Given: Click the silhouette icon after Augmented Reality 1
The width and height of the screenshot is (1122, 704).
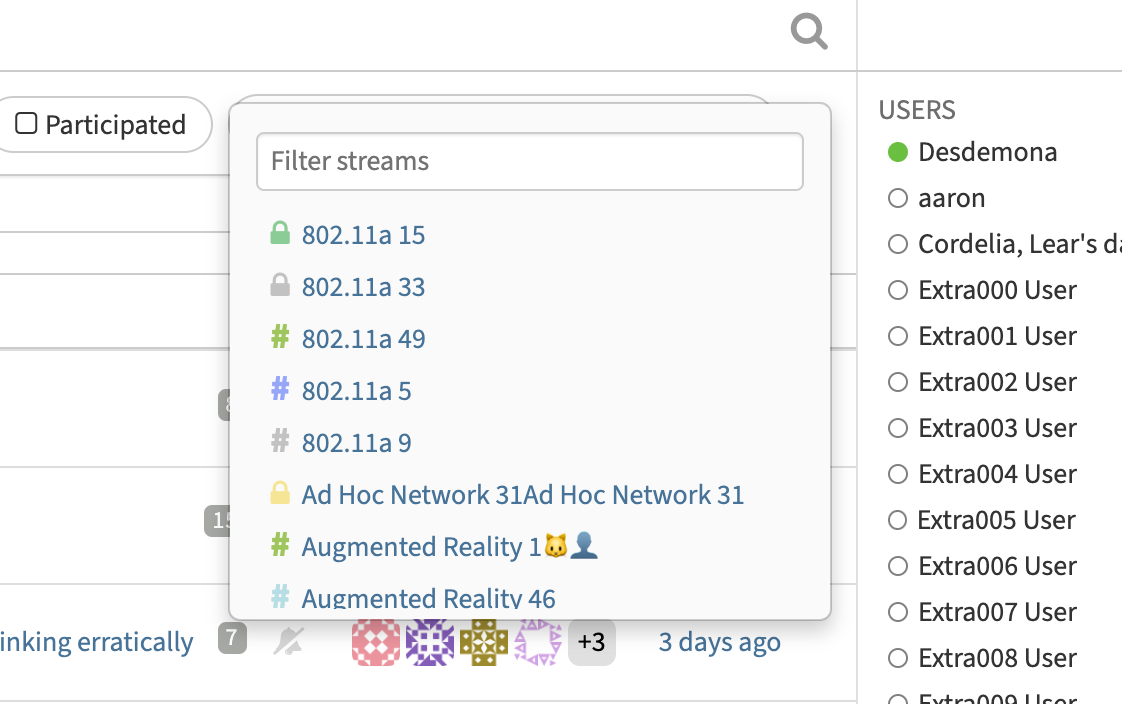Looking at the screenshot, I should 585,545.
